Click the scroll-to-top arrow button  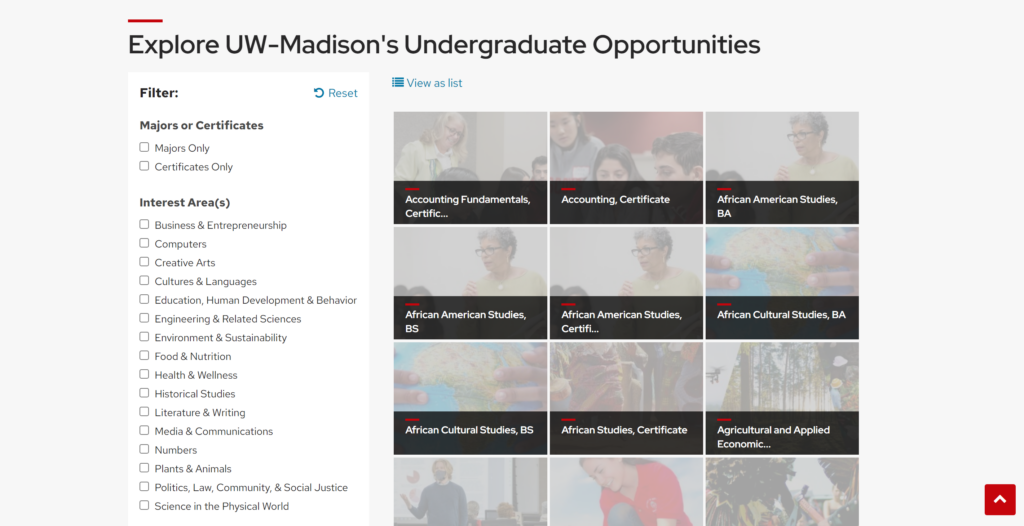pyautogui.click(x=1000, y=500)
